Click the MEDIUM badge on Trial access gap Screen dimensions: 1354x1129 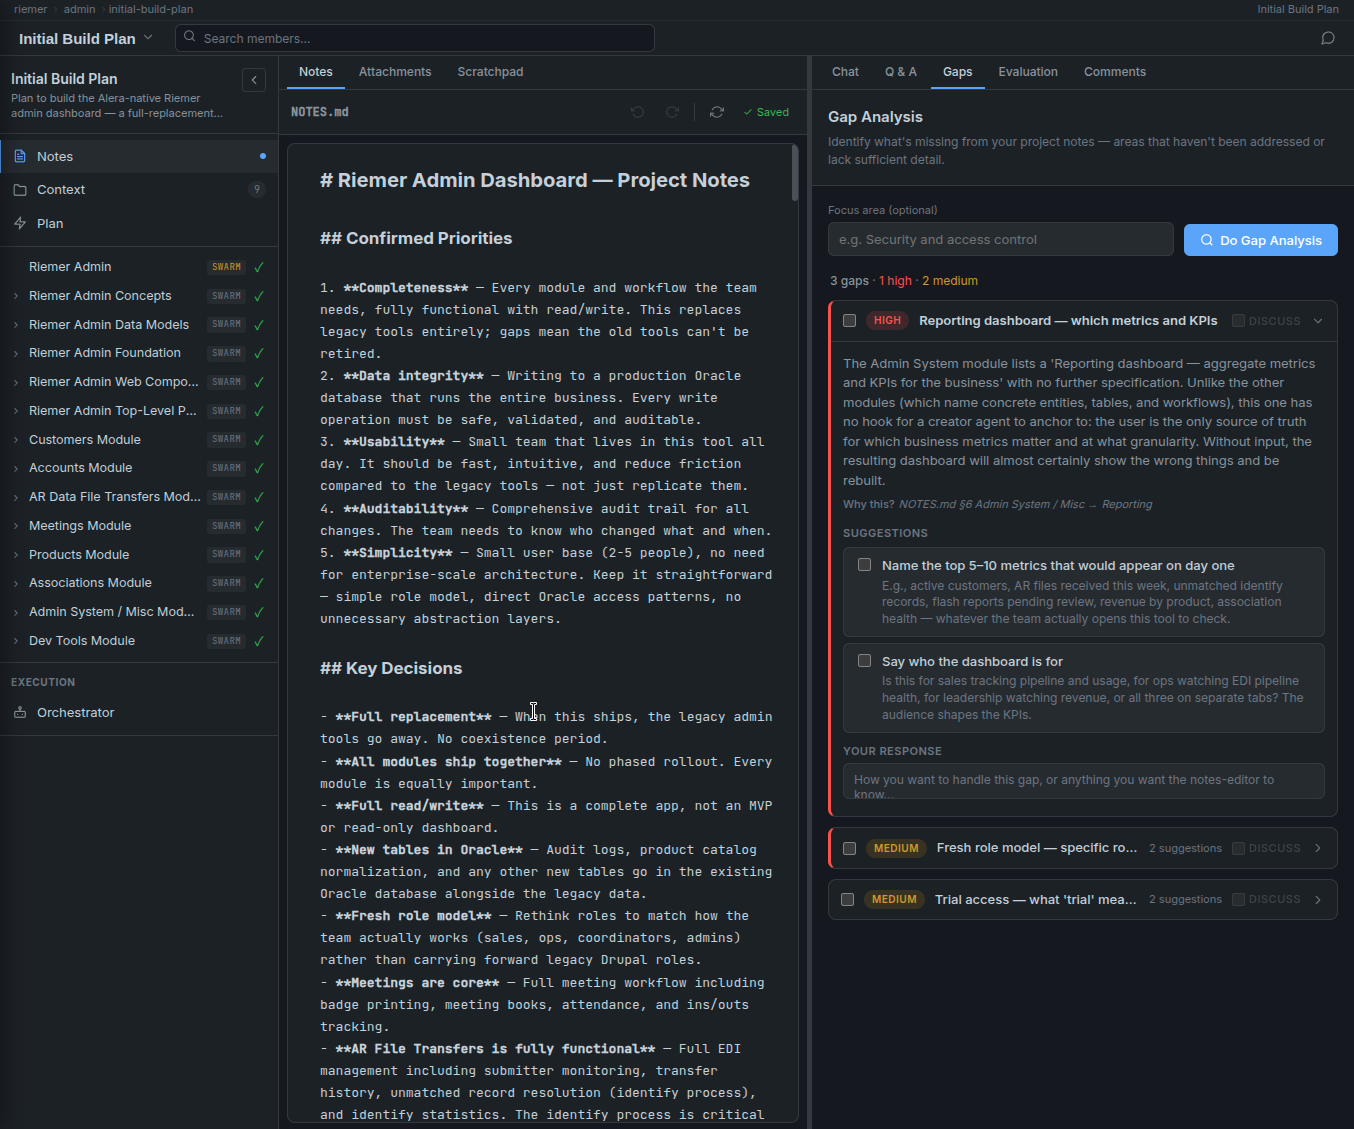coord(894,899)
